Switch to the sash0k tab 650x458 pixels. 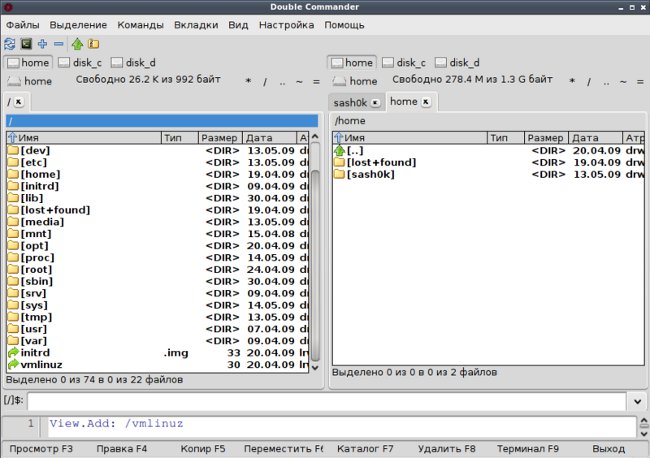pos(350,102)
